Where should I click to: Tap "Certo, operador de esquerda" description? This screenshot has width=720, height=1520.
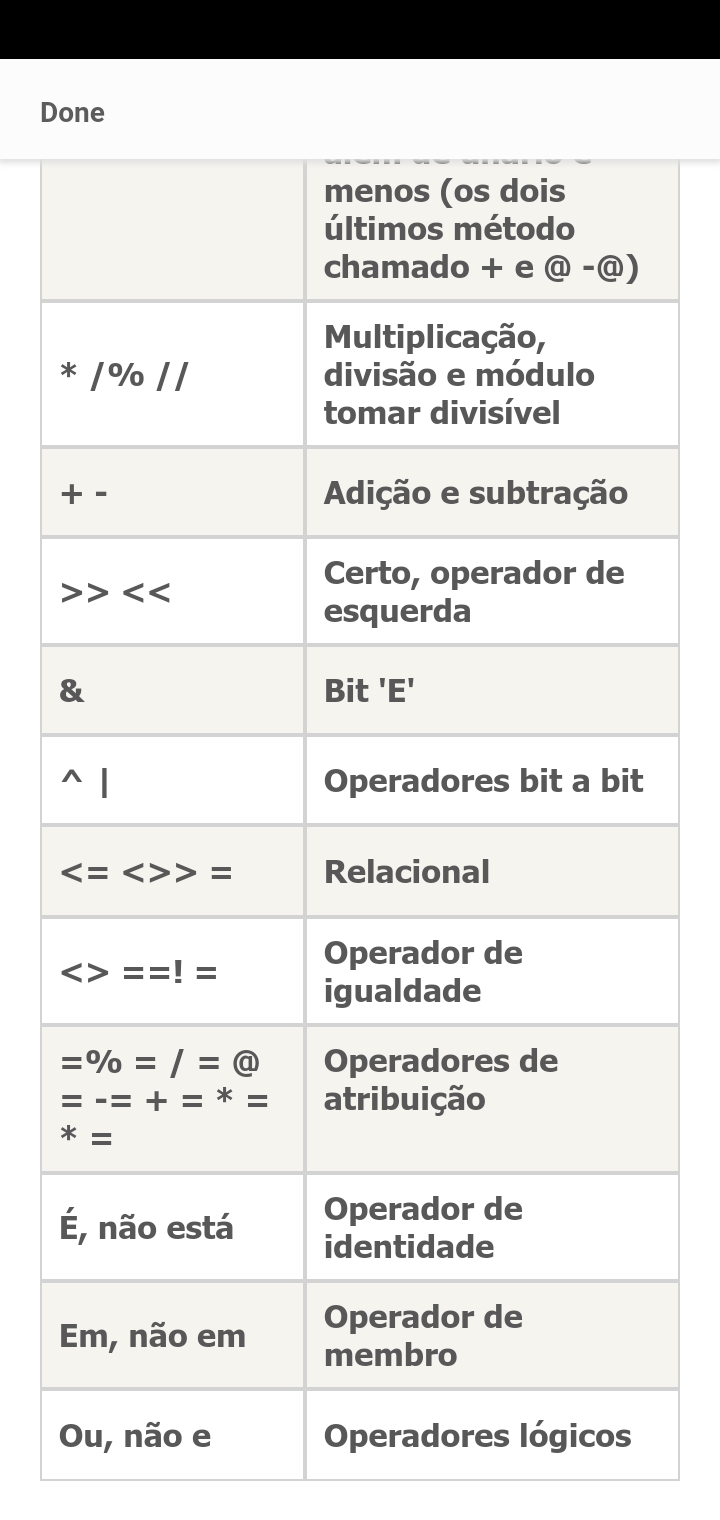coord(473,592)
